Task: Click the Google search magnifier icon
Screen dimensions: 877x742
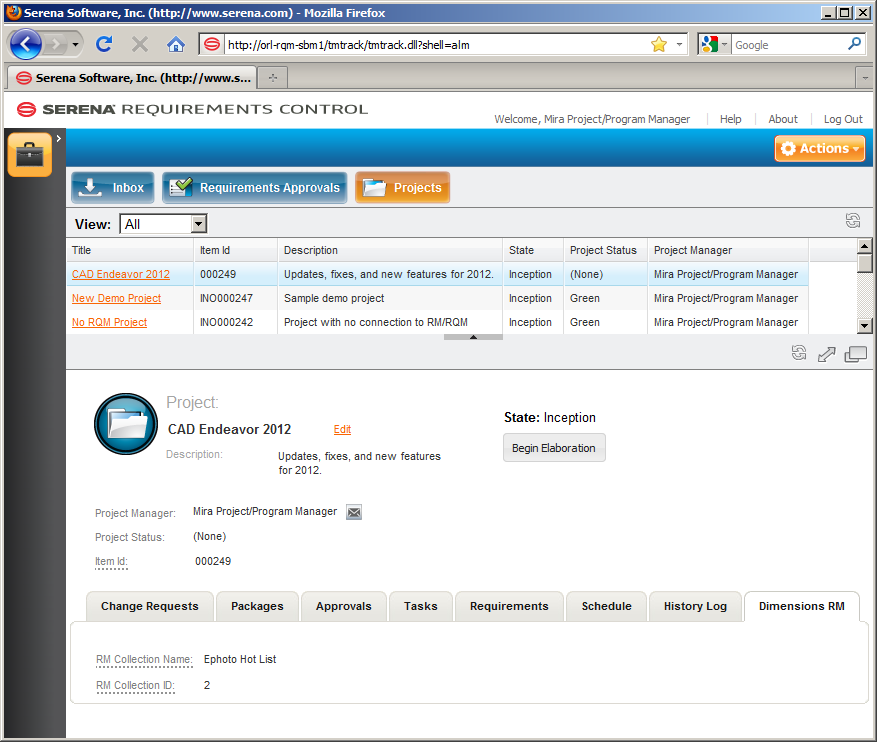Action: 854,44
